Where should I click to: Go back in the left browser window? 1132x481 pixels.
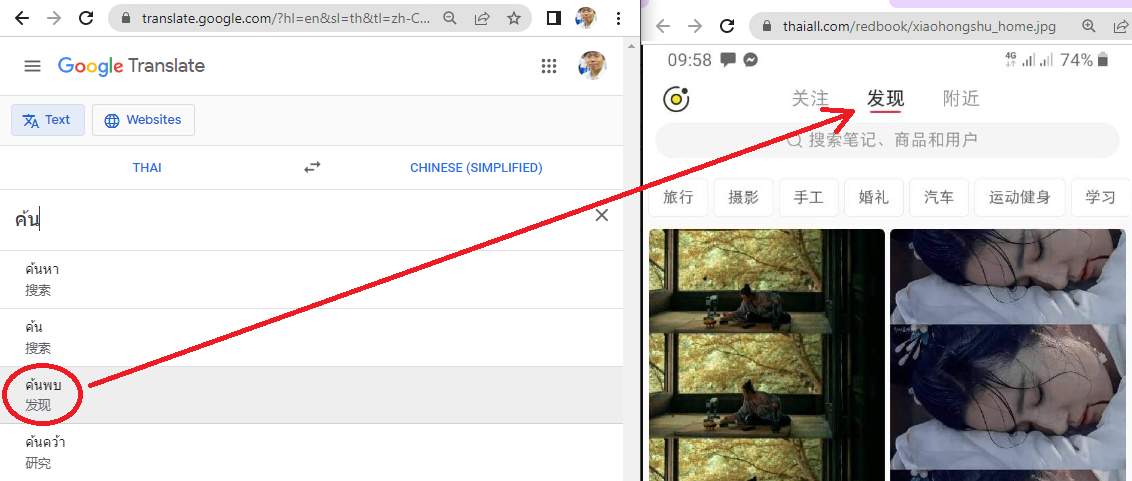22,18
